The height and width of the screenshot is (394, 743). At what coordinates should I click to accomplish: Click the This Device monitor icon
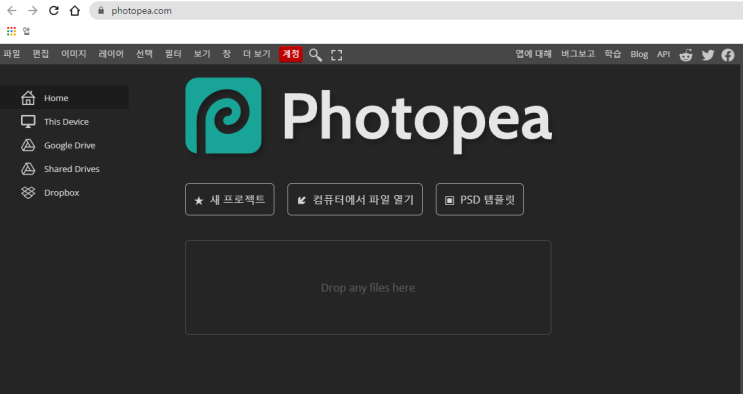[x=28, y=121]
